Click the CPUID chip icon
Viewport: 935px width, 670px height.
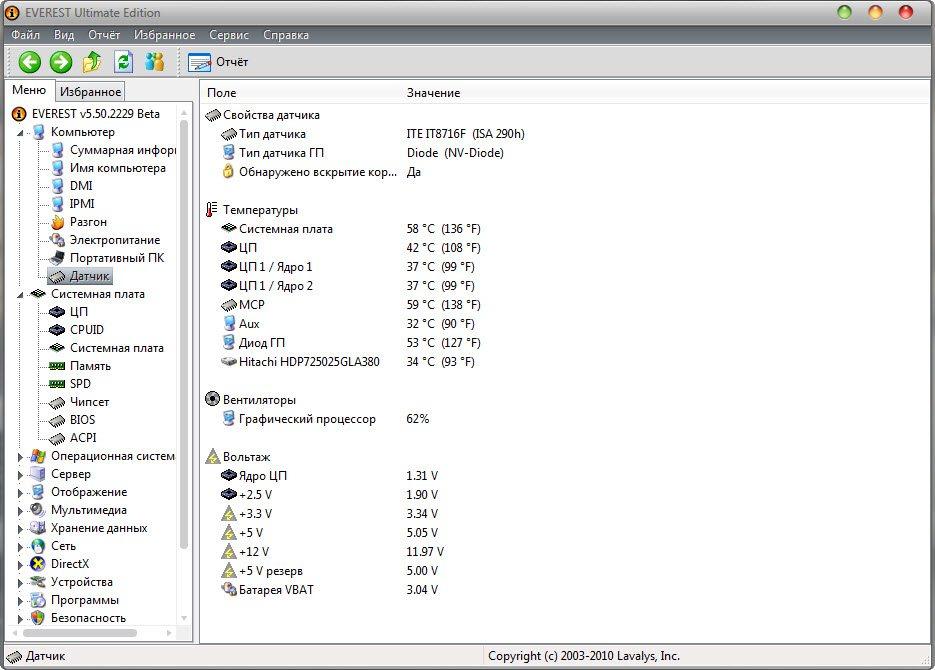57,330
